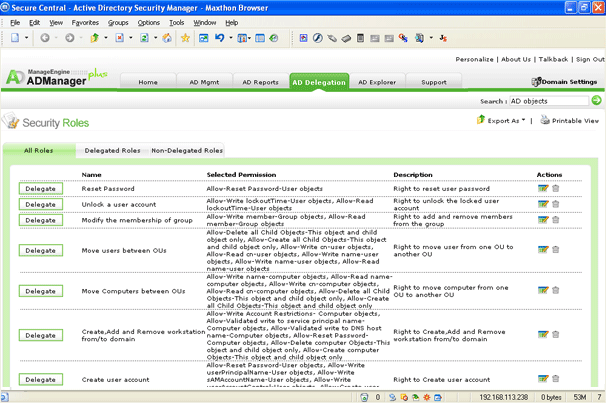Delegate the Create user account role
Screen dimensions: 606x403
click(x=41, y=379)
